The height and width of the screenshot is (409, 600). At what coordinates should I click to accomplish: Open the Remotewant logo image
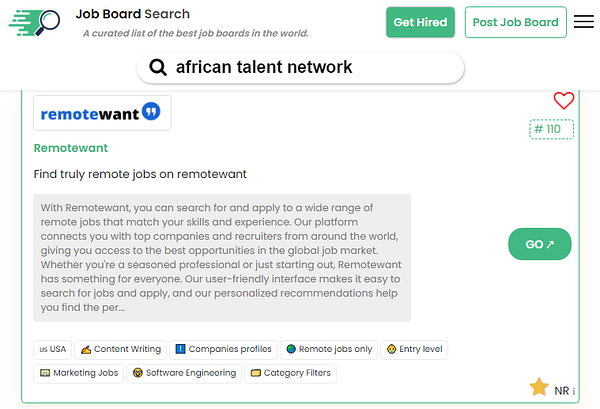(102, 113)
